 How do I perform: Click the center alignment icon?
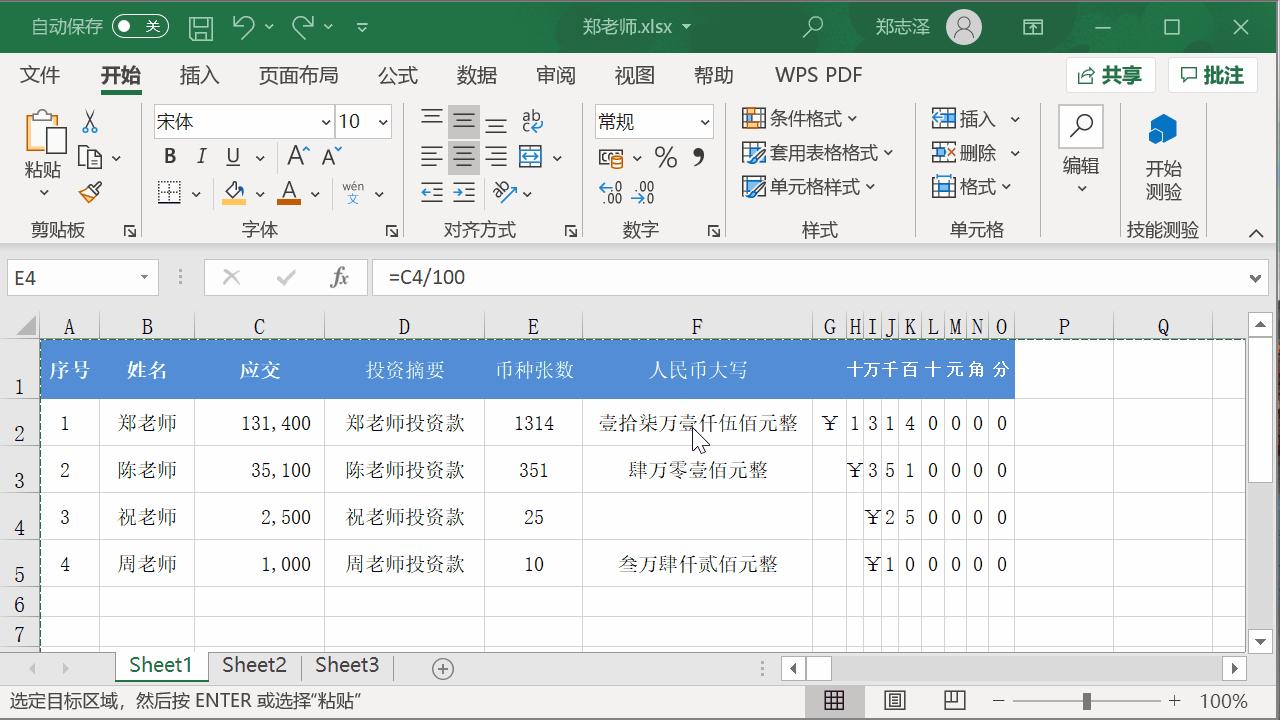(464, 155)
